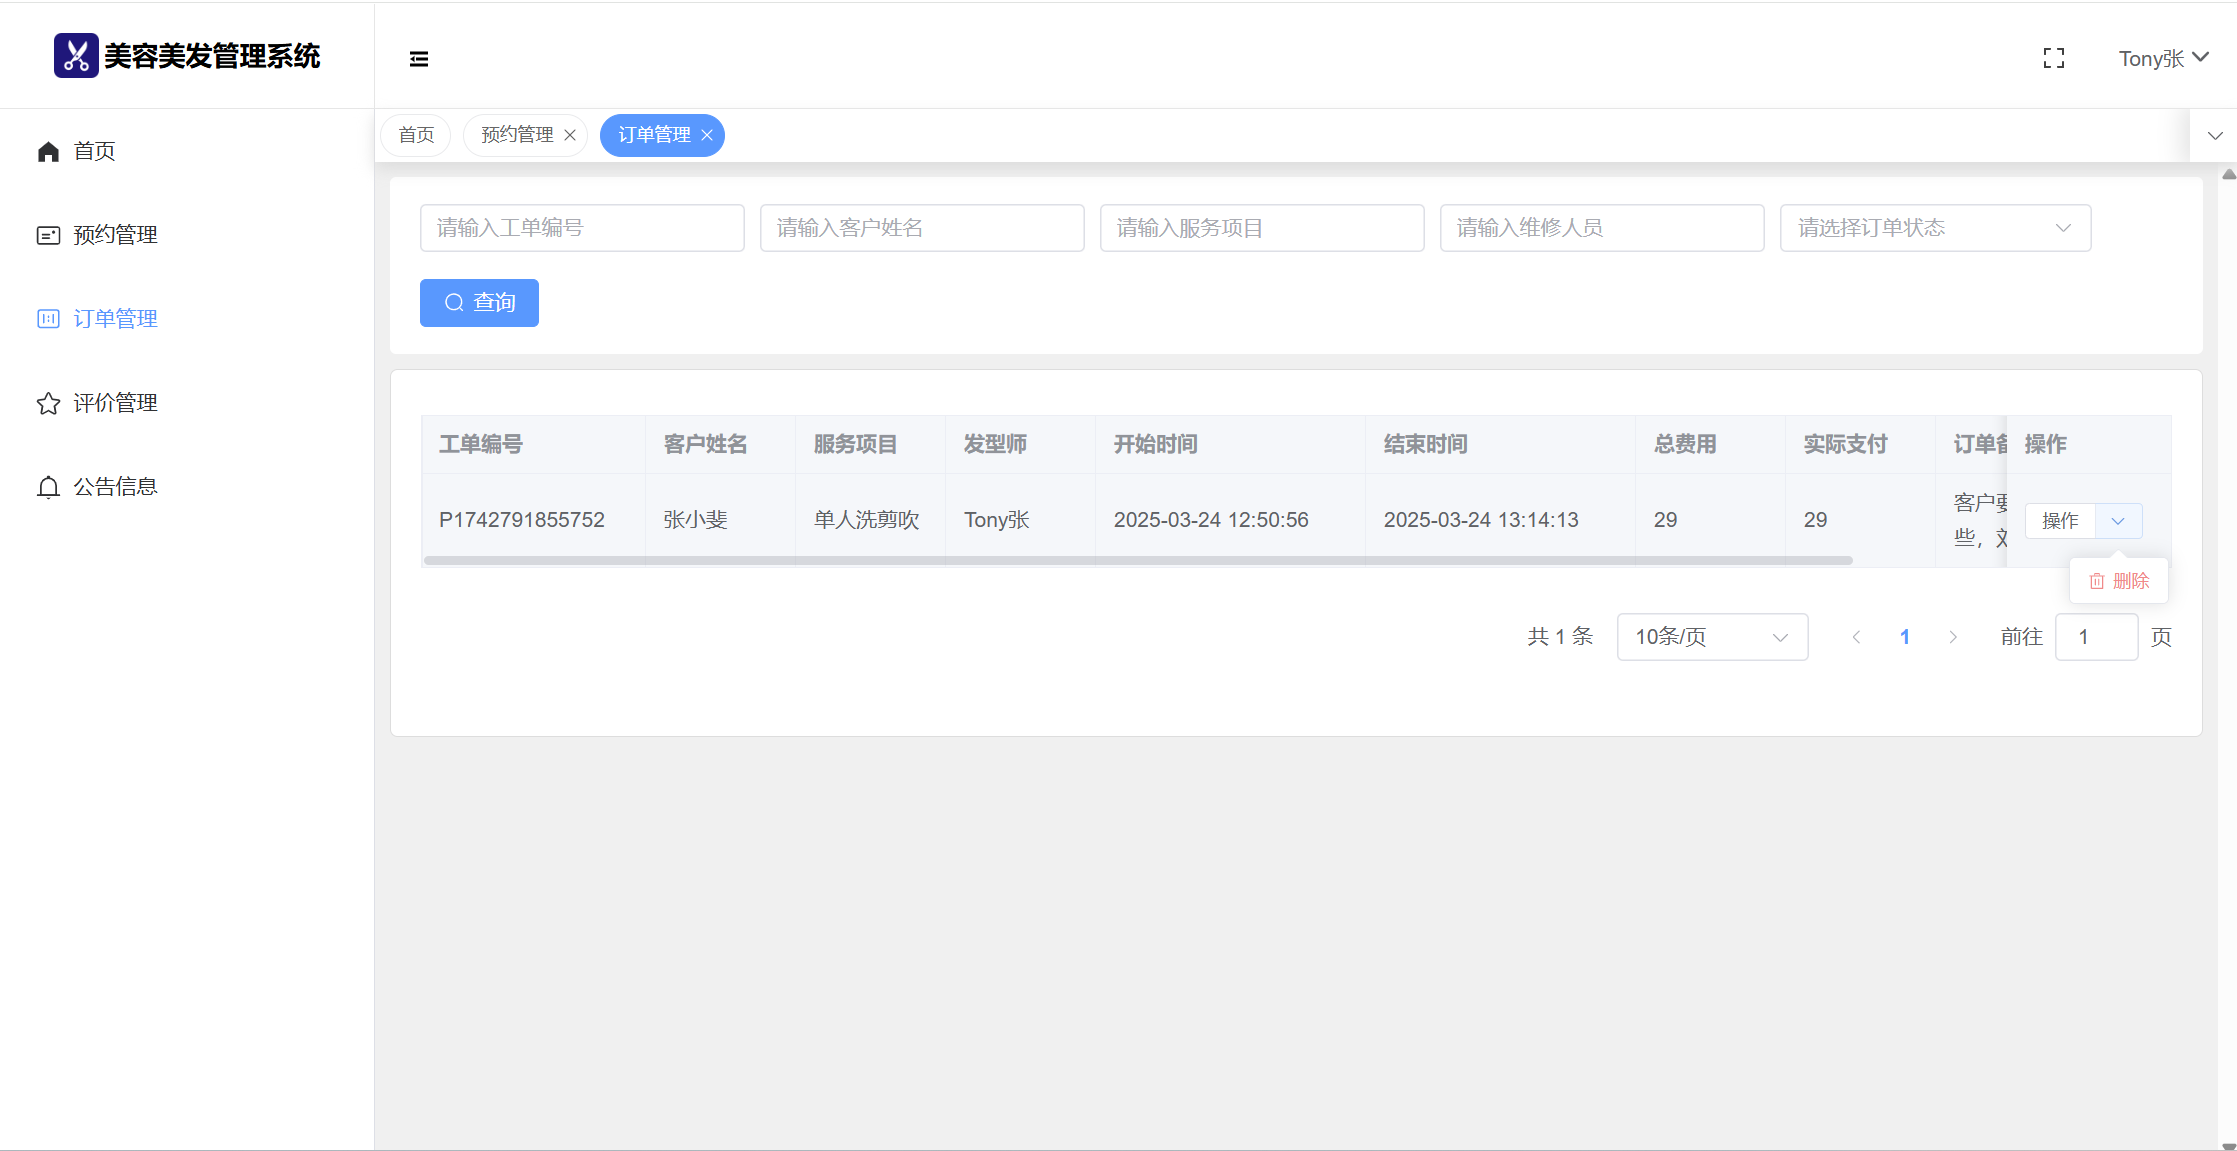Image resolution: width=2237 pixels, height=1151 pixels.
Task: Collapse sidebar with hamburger menu icon
Action: click(419, 59)
